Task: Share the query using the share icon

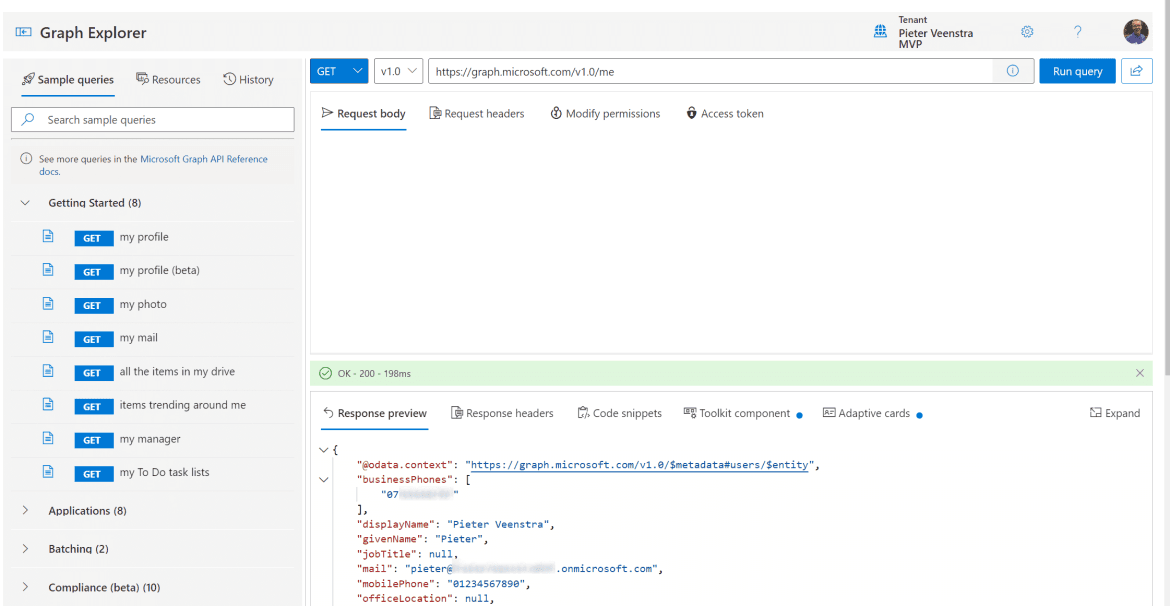Action: click(1136, 71)
